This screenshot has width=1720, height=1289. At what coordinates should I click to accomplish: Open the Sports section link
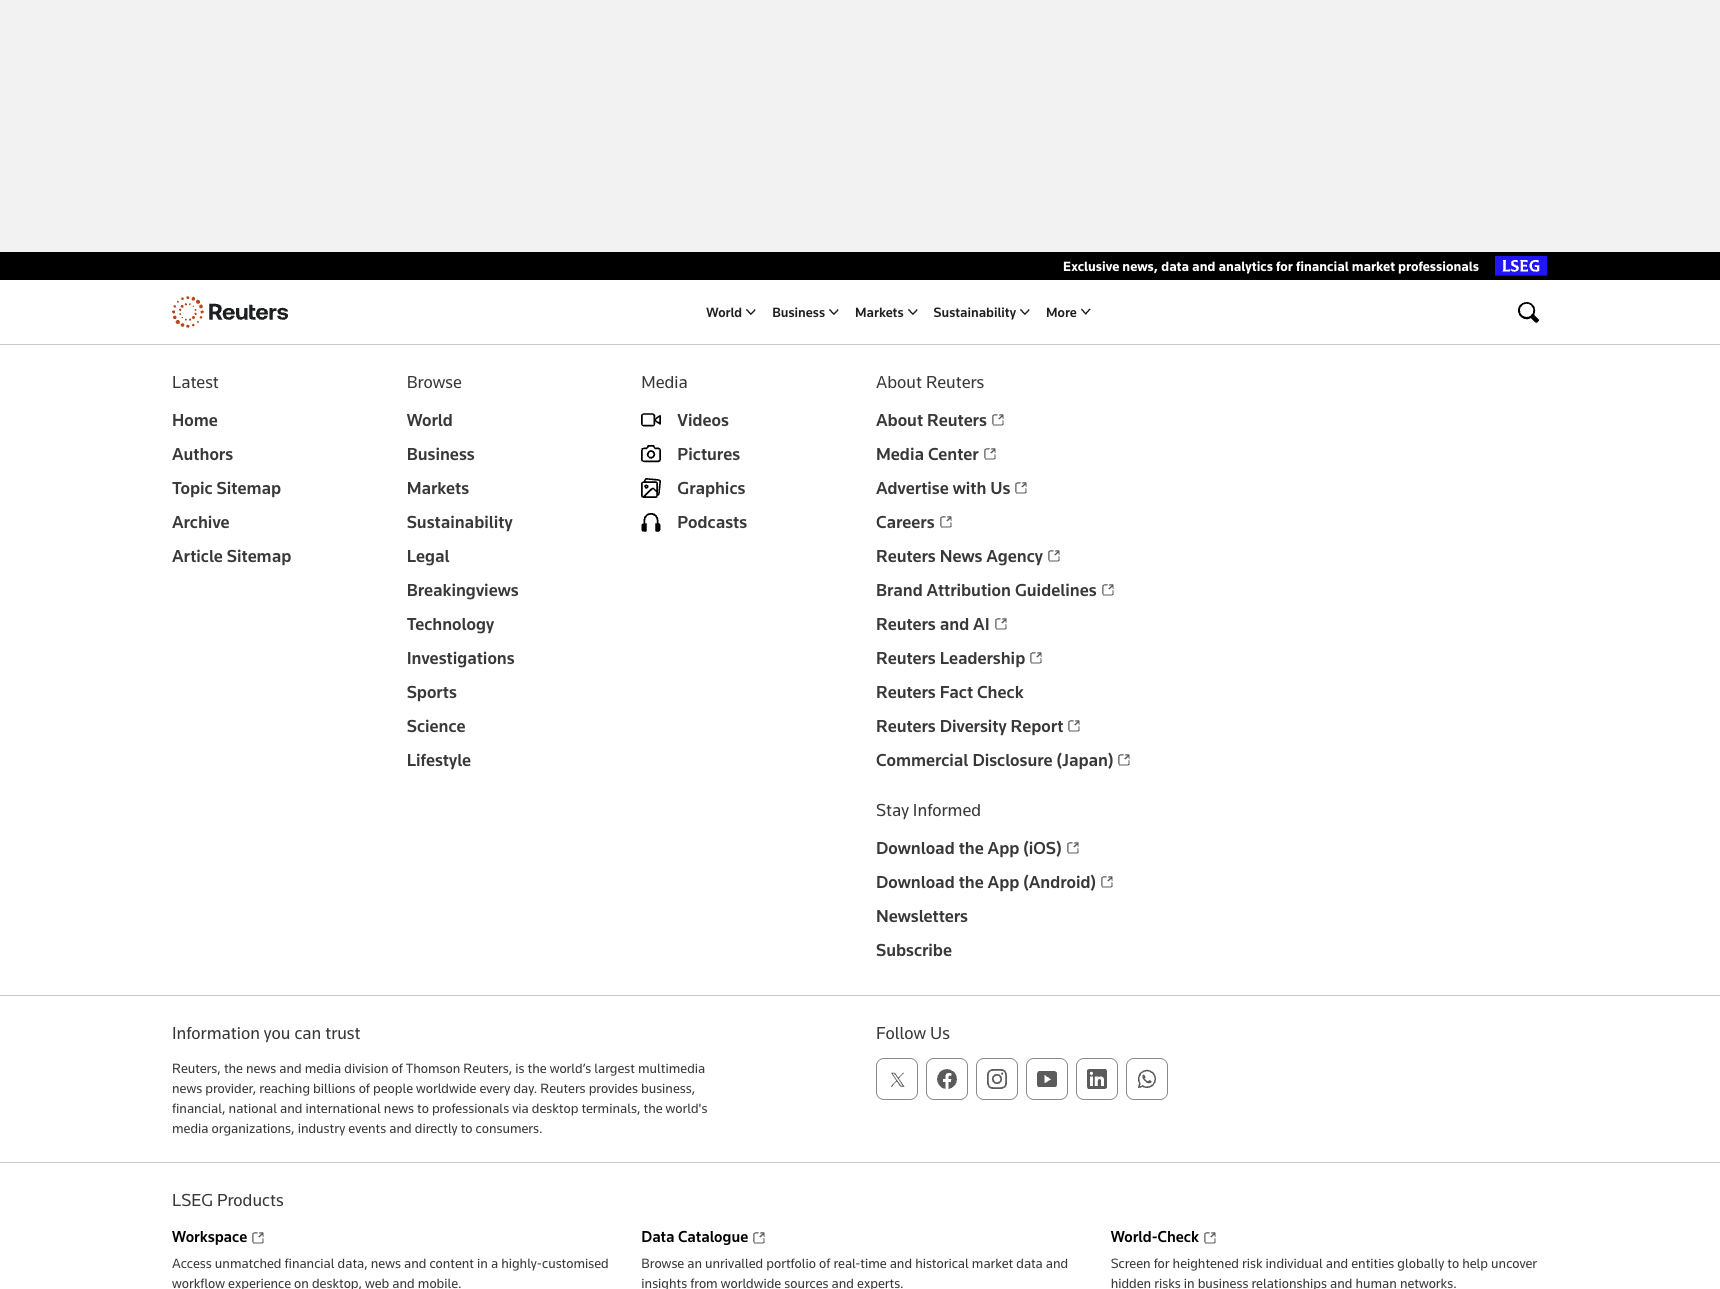(432, 692)
